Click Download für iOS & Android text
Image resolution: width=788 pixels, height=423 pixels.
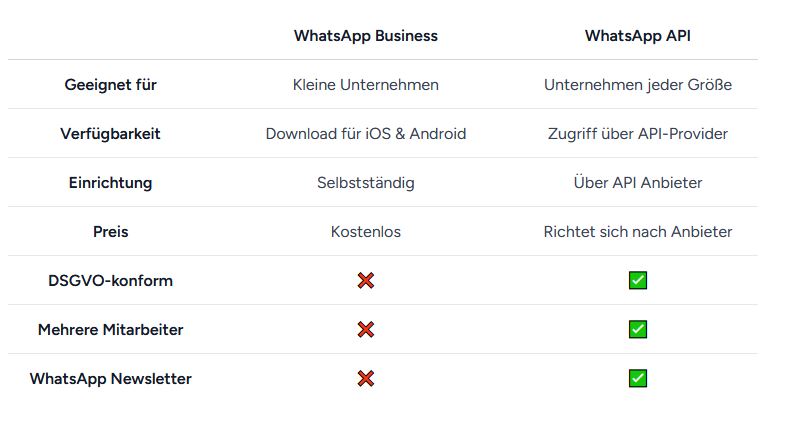(x=366, y=134)
